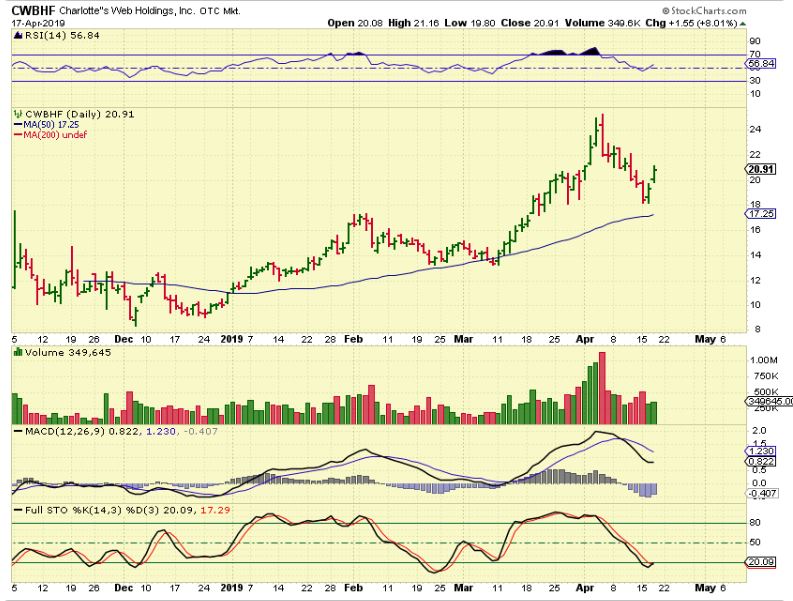Click the green up-arrow beside the change percentage
The height and width of the screenshot is (601, 793).
tap(742, 23)
